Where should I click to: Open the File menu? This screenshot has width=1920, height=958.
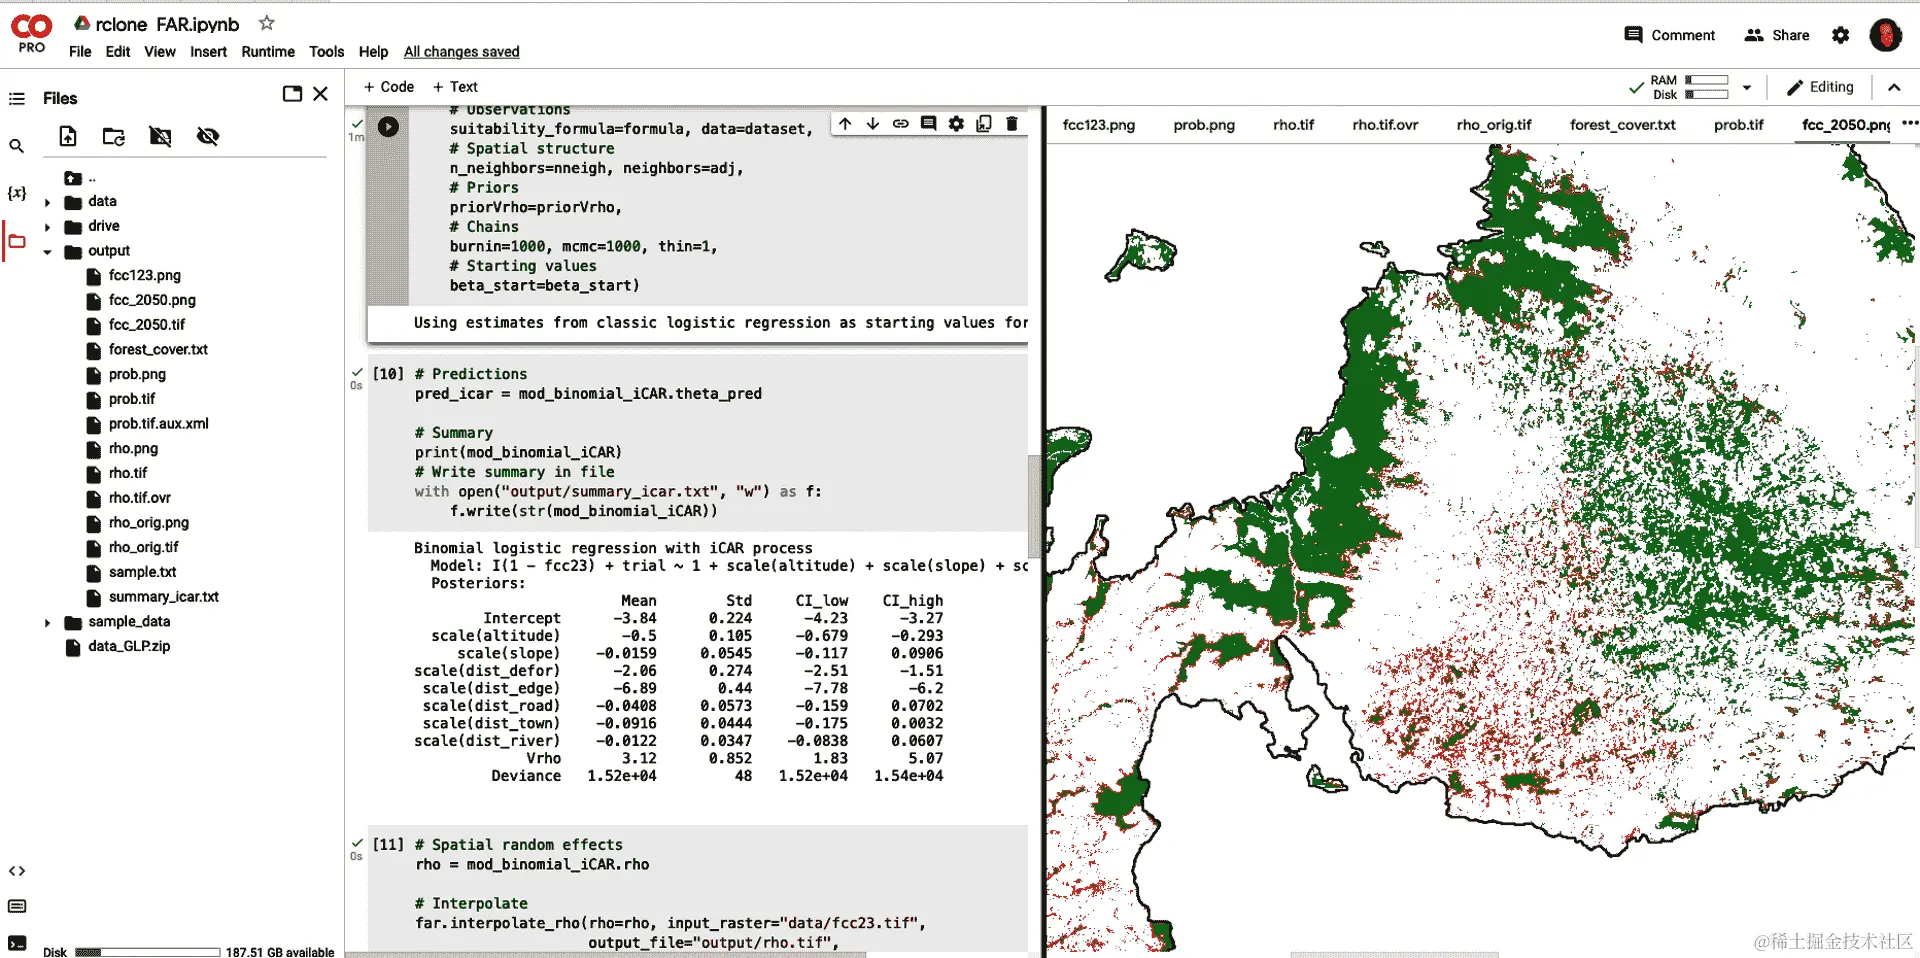(x=80, y=52)
